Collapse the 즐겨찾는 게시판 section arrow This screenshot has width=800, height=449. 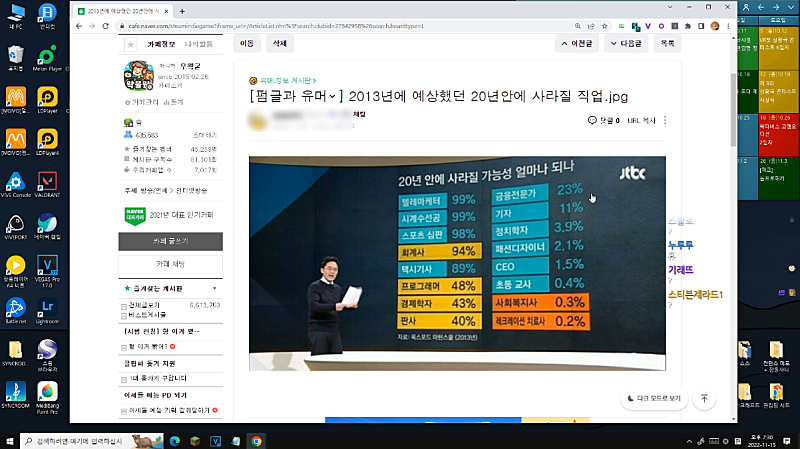214,289
